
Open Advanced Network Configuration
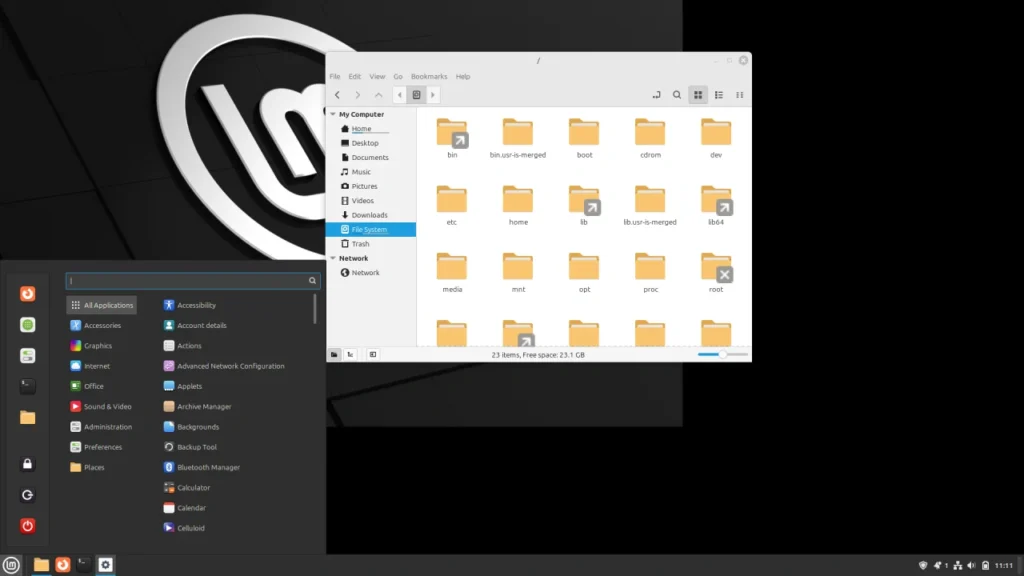tap(224, 366)
